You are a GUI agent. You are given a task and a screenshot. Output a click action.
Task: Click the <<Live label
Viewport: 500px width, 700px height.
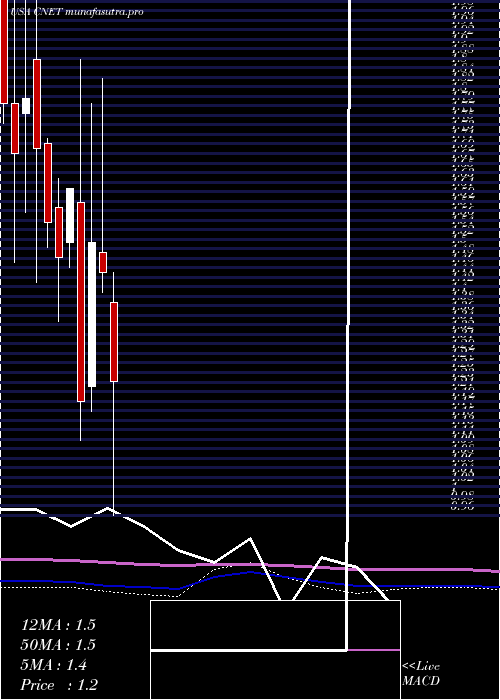coord(421,667)
